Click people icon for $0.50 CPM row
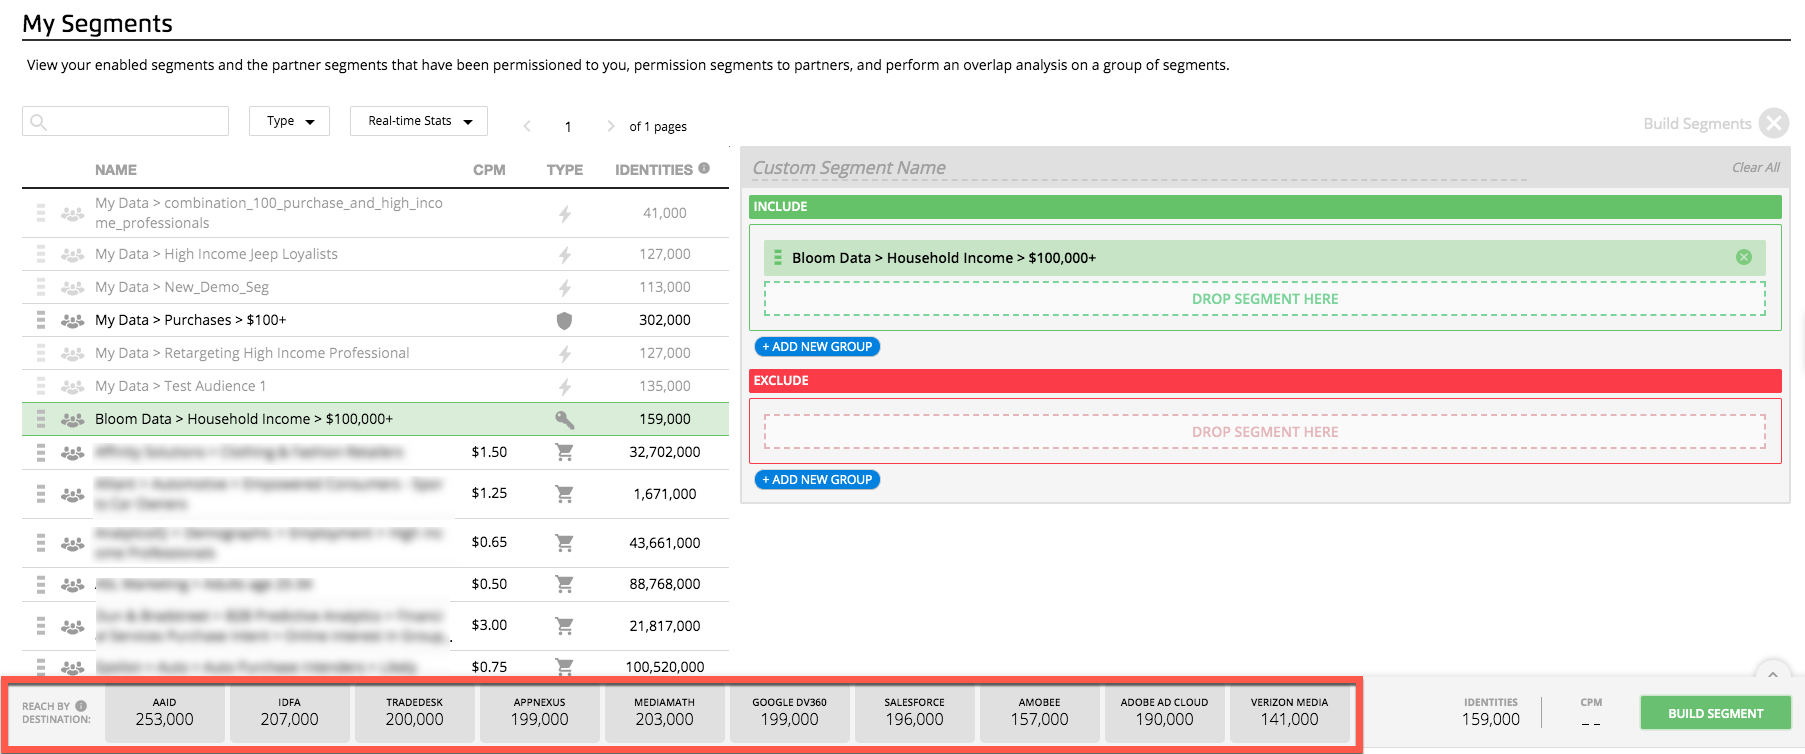Image resolution: width=1805 pixels, height=754 pixels. point(72,585)
